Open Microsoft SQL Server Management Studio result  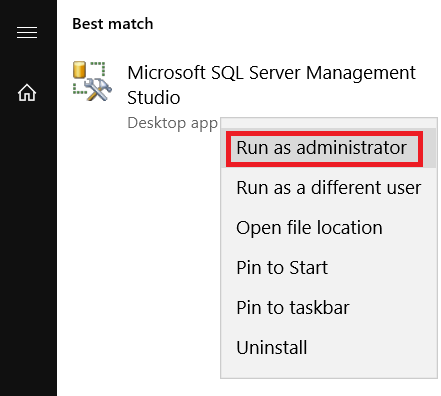pyautogui.click(x=271, y=85)
